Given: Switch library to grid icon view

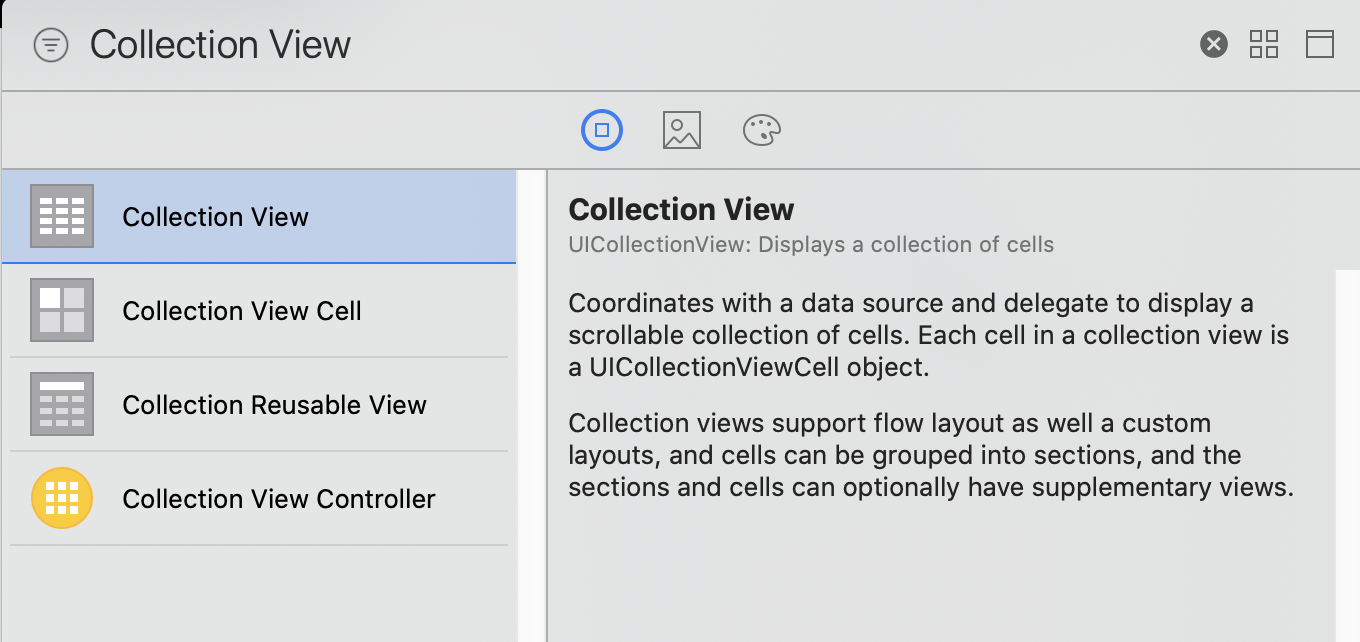Looking at the screenshot, I should click(x=1264, y=44).
